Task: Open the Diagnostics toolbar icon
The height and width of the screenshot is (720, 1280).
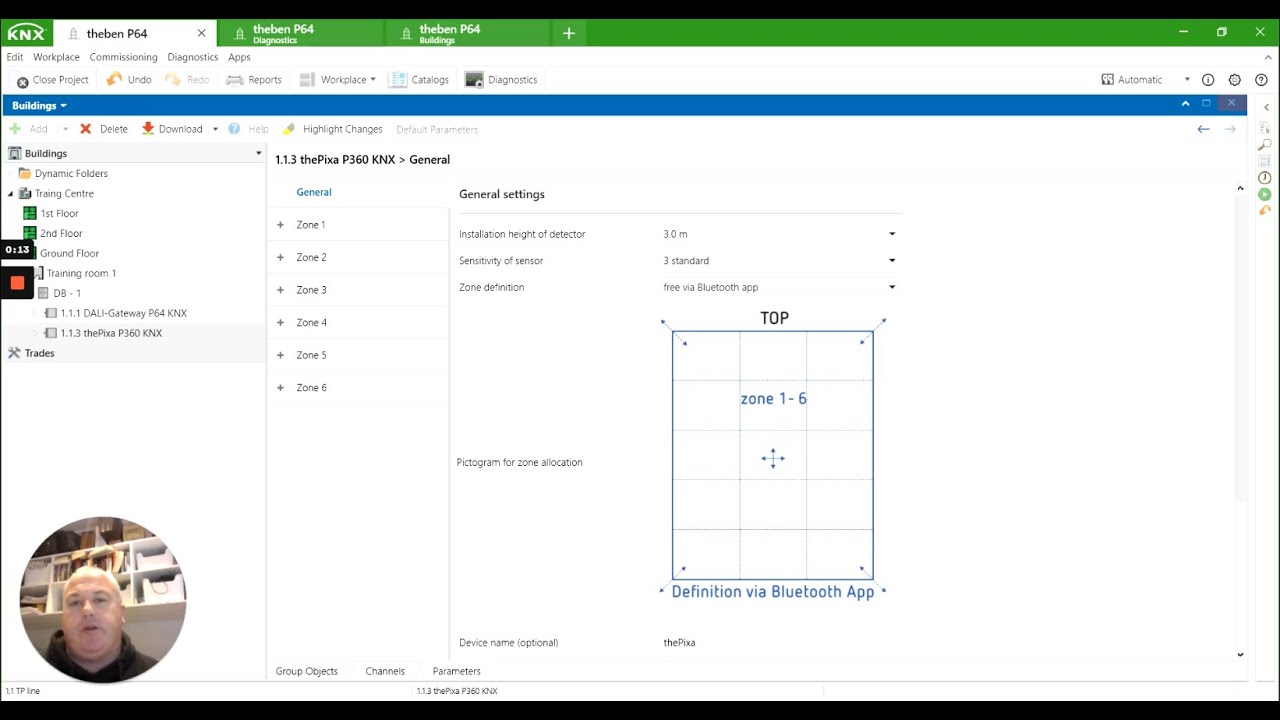Action: tap(474, 79)
